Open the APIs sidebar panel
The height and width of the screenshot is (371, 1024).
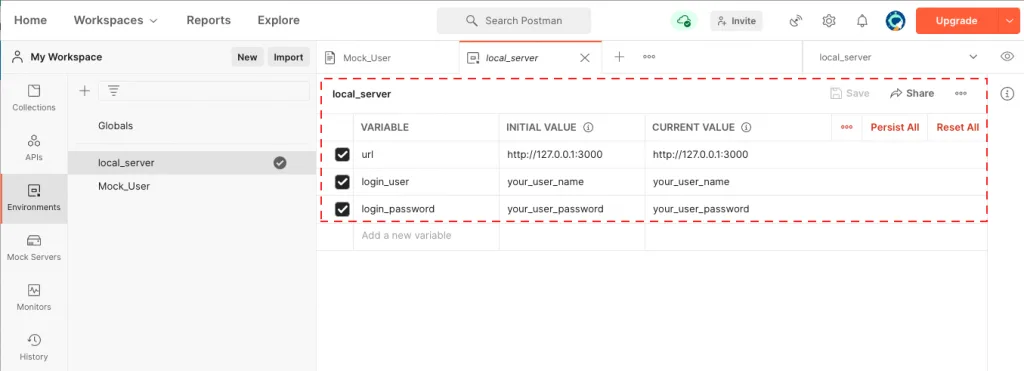pyautogui.click(x=34, y=148)
